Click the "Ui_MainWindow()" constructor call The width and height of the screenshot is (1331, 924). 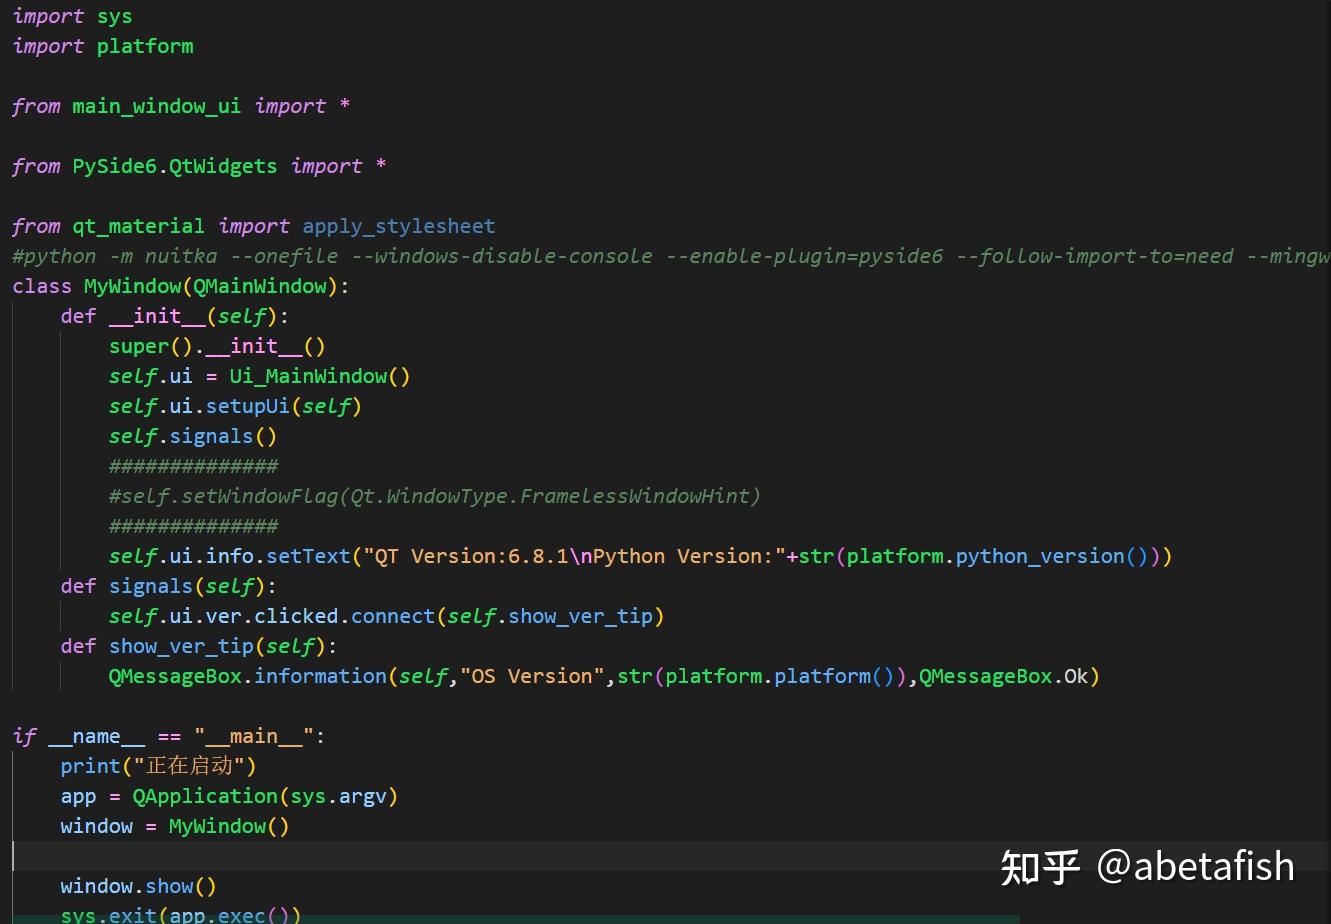(318, 376)
